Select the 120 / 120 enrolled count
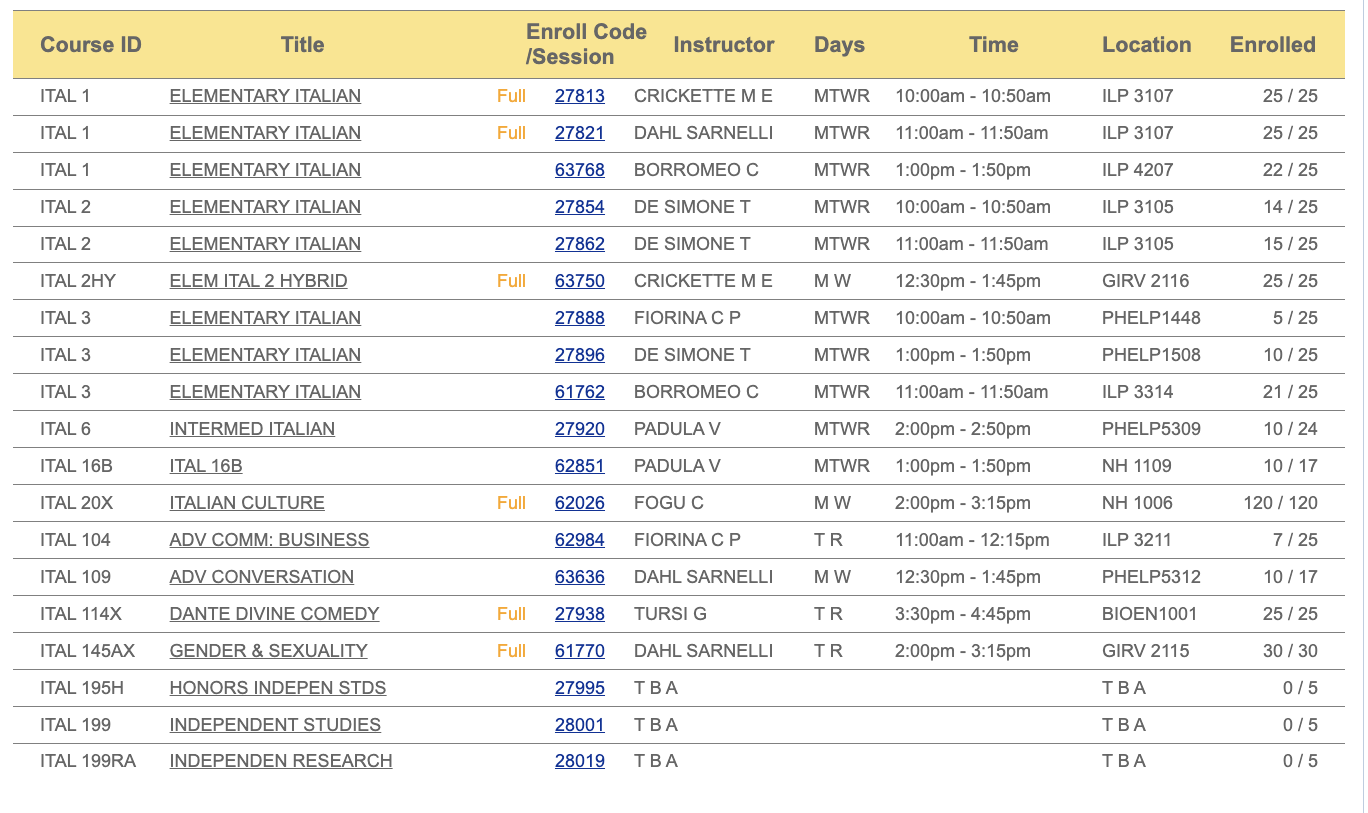 [1281, 503]
